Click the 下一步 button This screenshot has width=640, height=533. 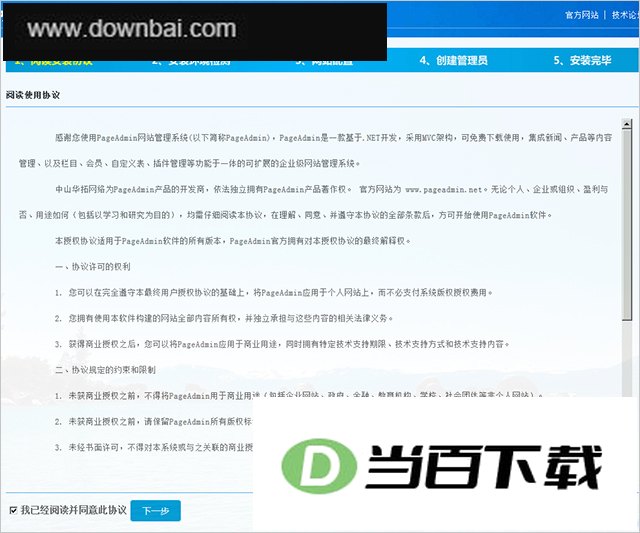(x=156, y=511)
